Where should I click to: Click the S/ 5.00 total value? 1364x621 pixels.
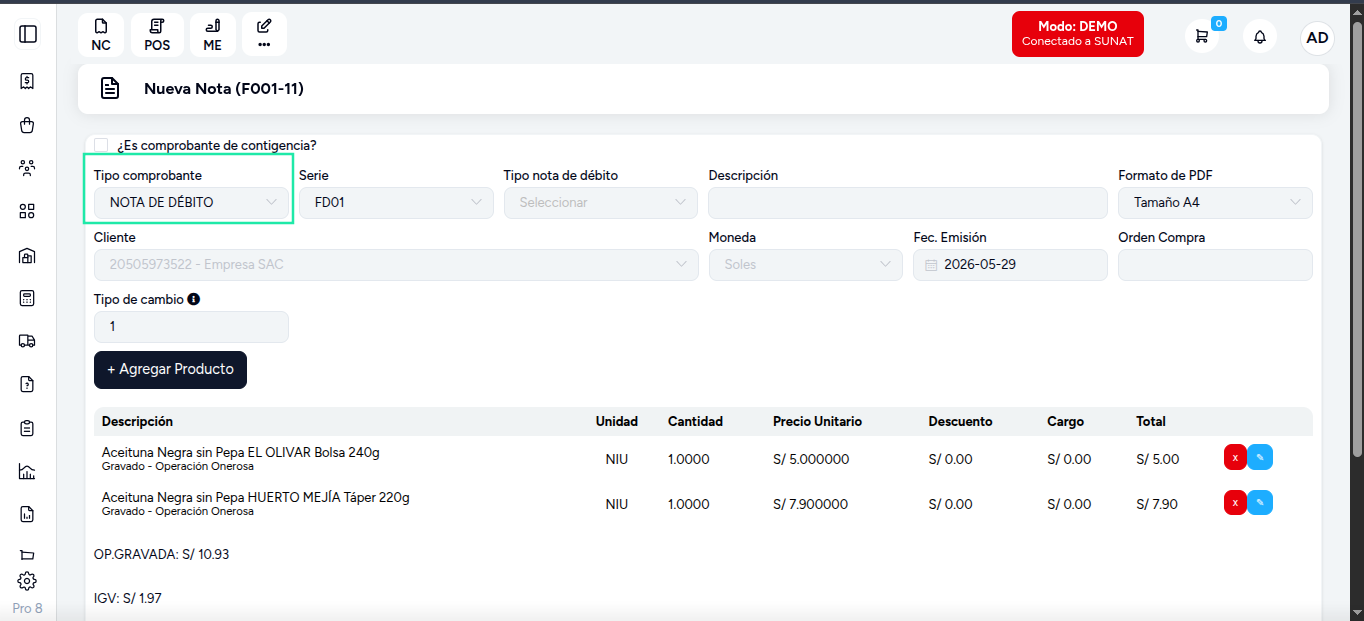pos(1158,460)
